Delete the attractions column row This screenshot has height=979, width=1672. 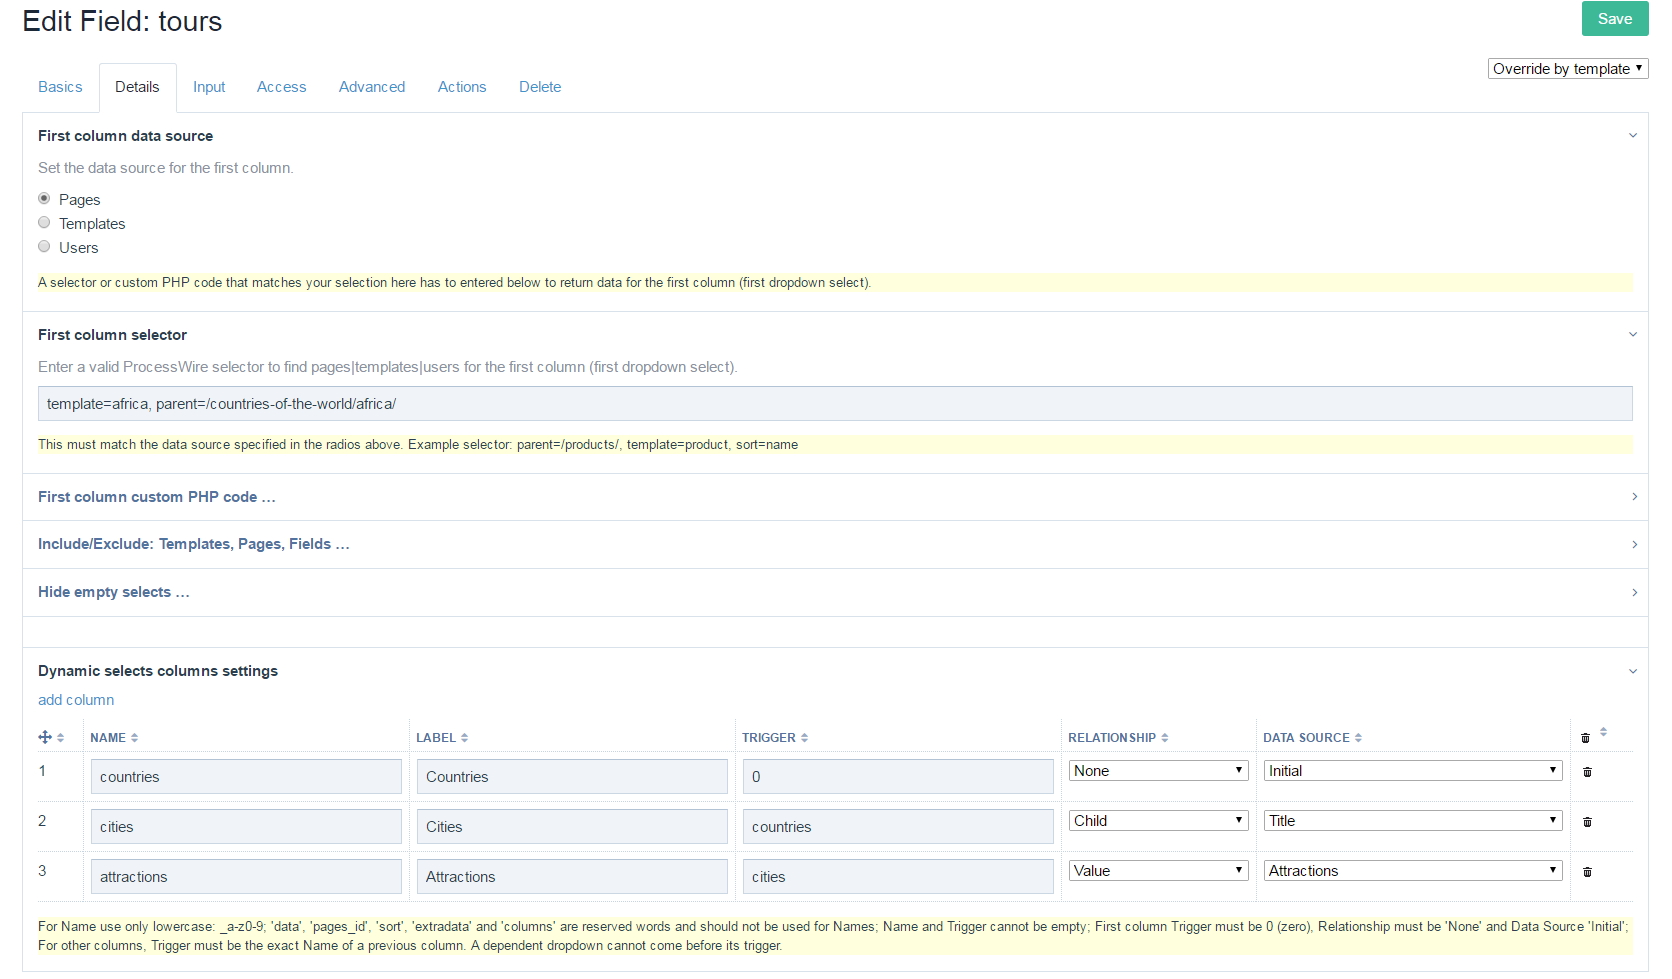1587,872
